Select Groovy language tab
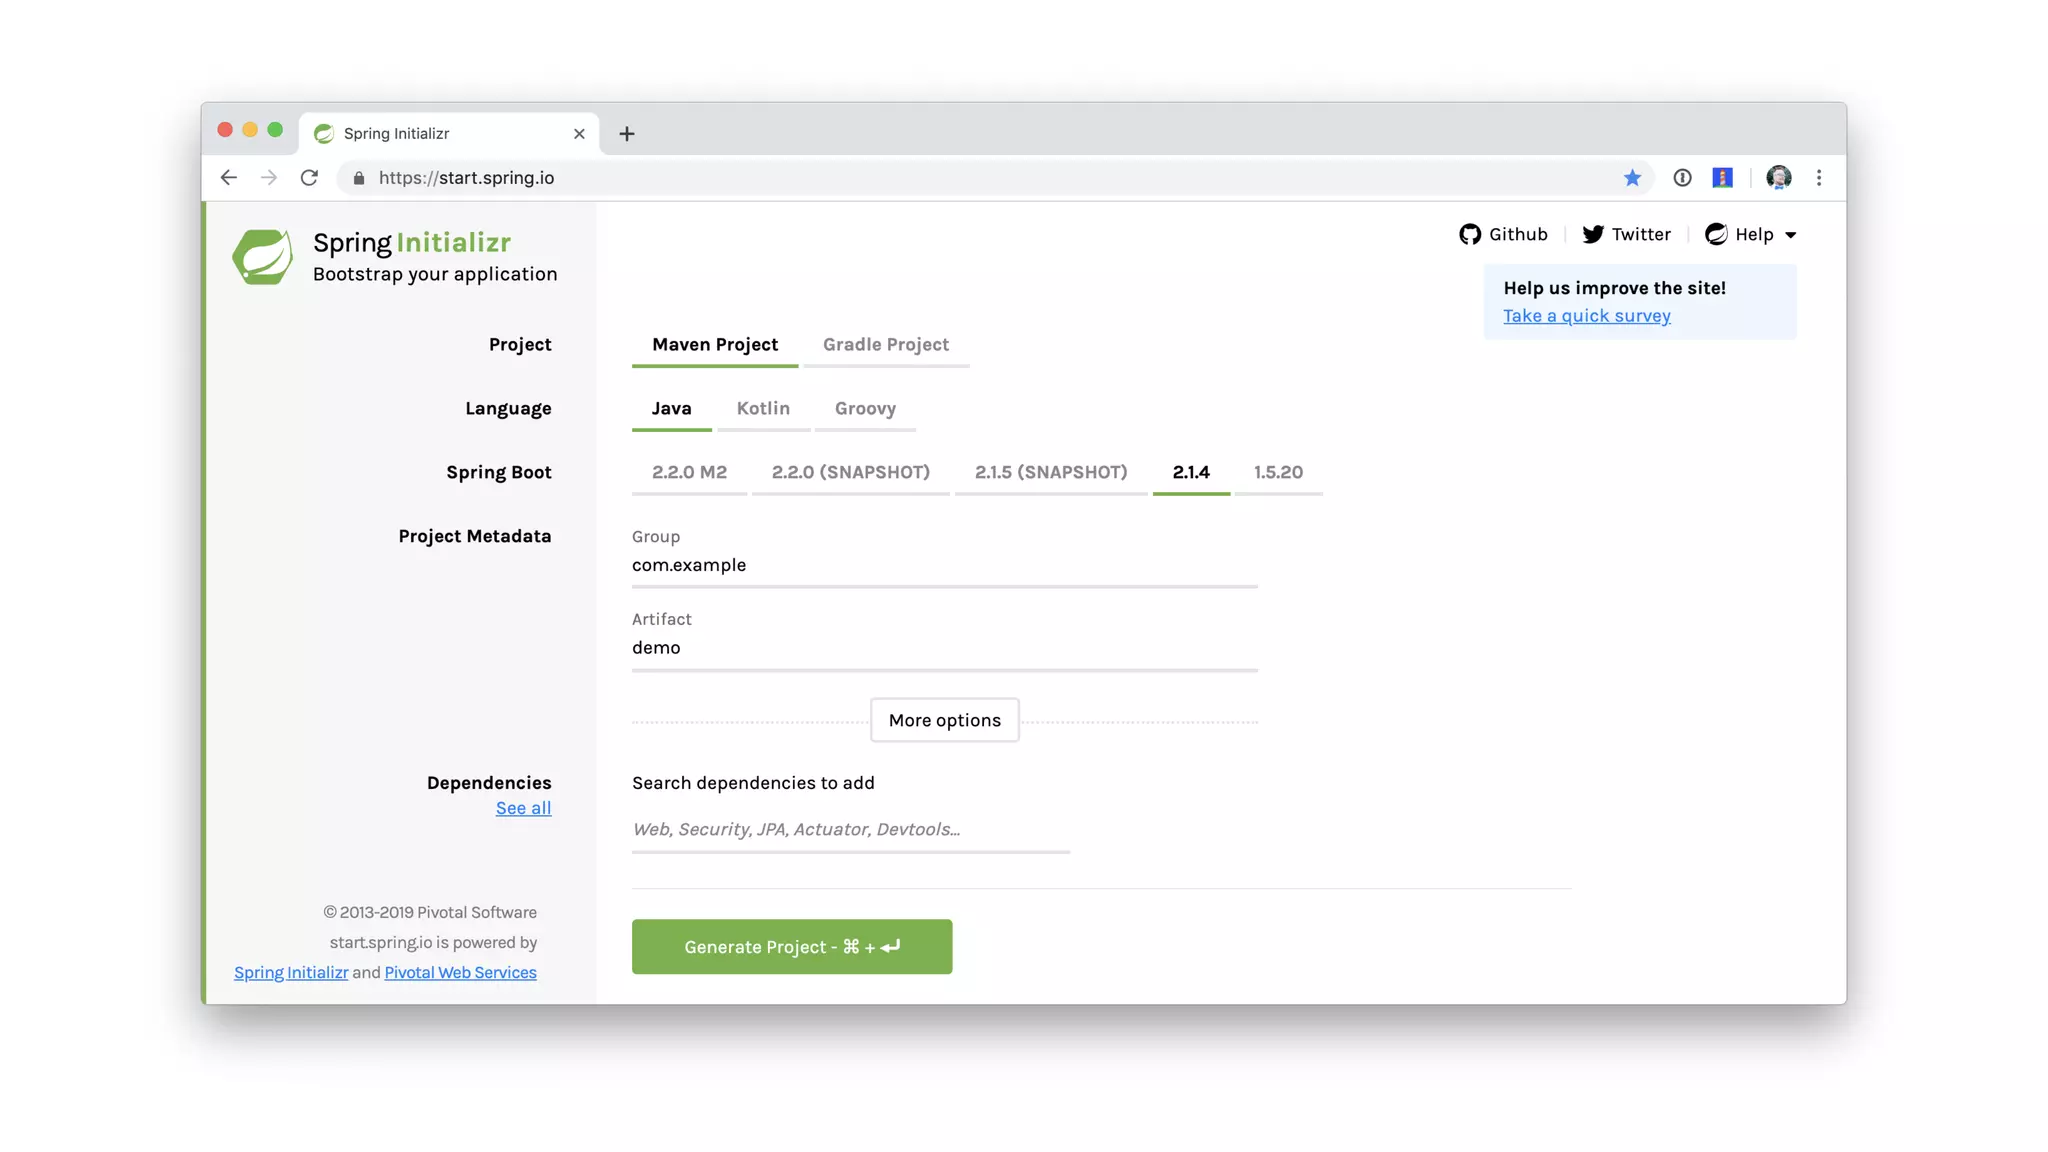The image size is (2048, 1152). coord(865,409)
